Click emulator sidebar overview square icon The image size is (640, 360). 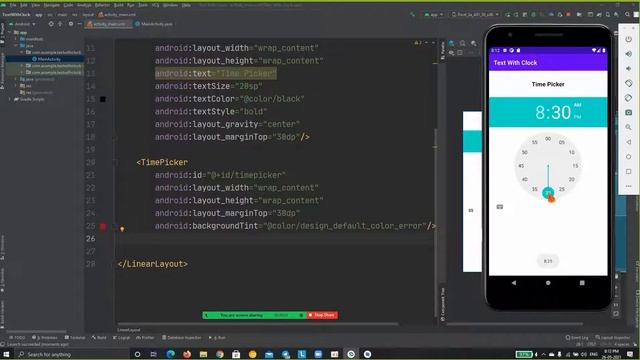(629, 171)
